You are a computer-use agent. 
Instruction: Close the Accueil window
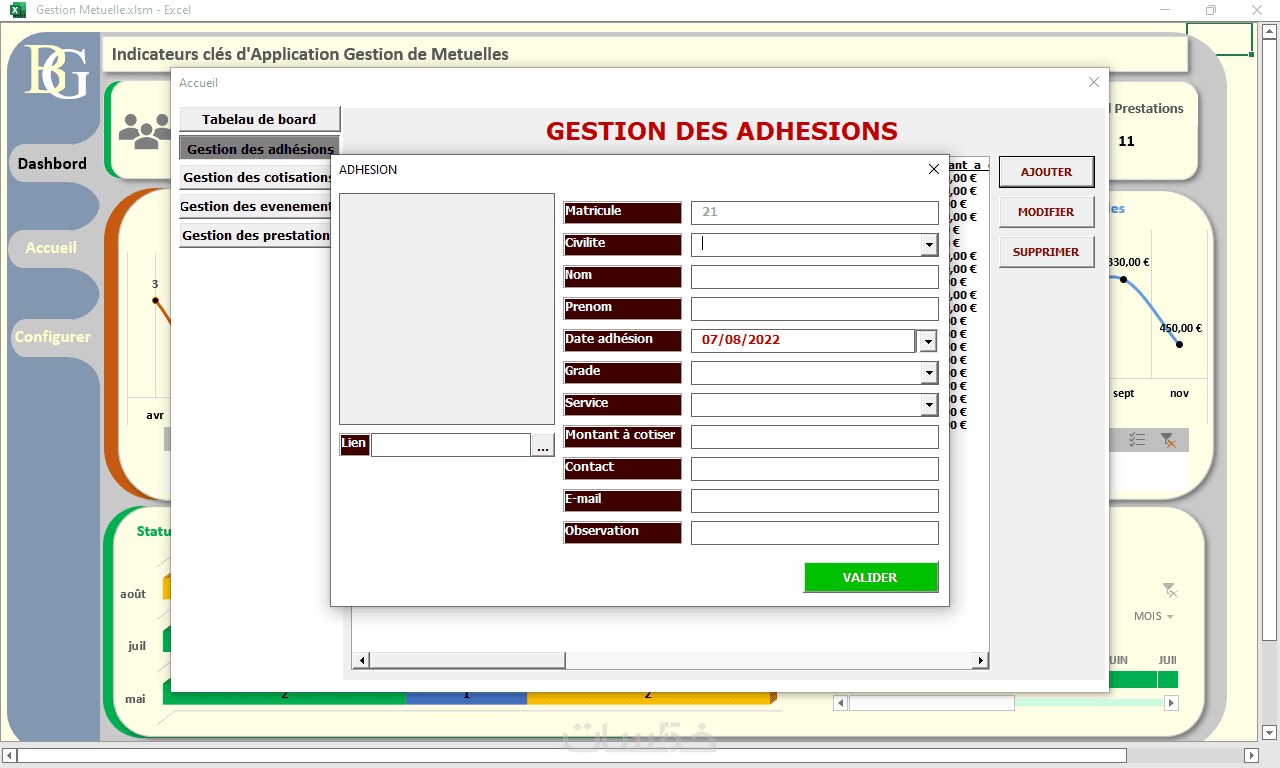(1094, 82)
